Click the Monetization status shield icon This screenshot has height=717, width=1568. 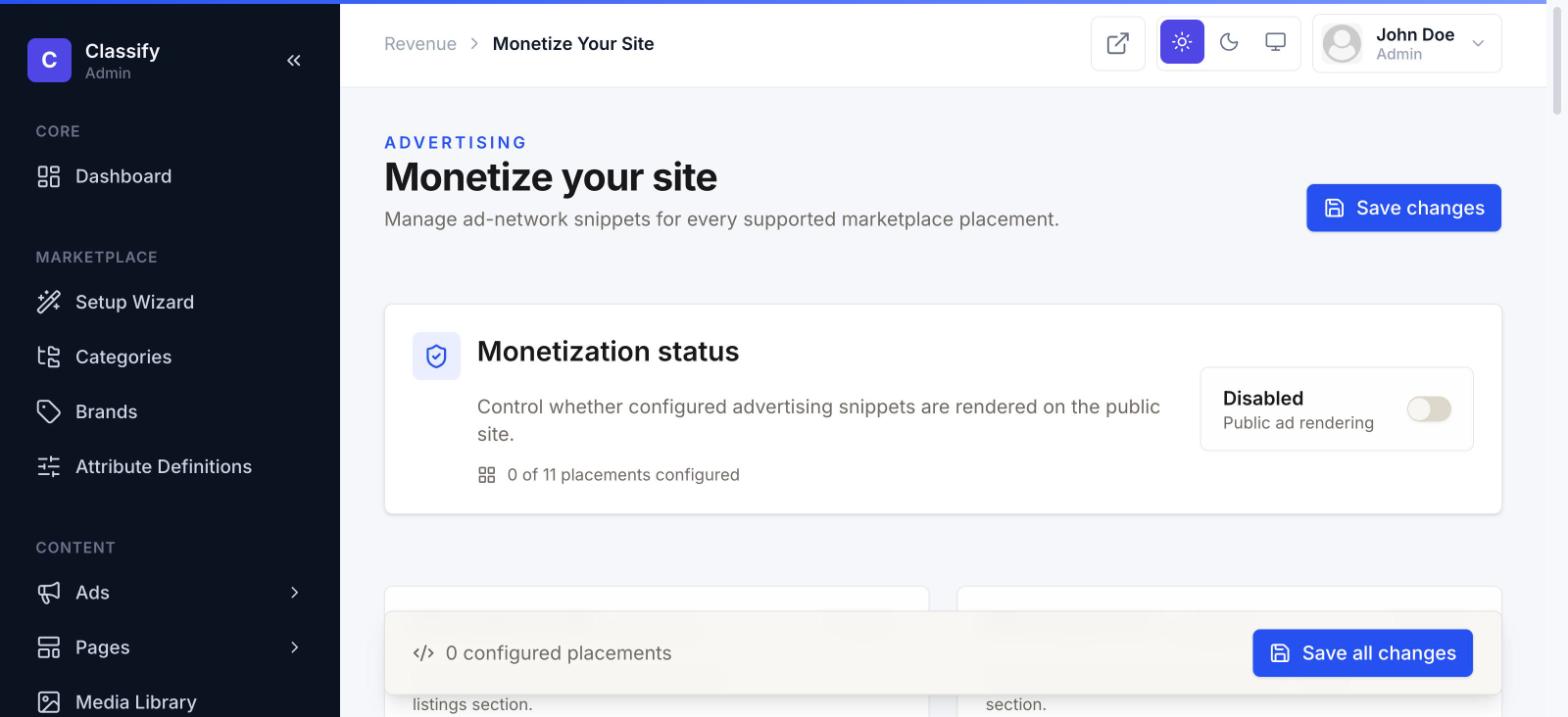tap(437, 356)
